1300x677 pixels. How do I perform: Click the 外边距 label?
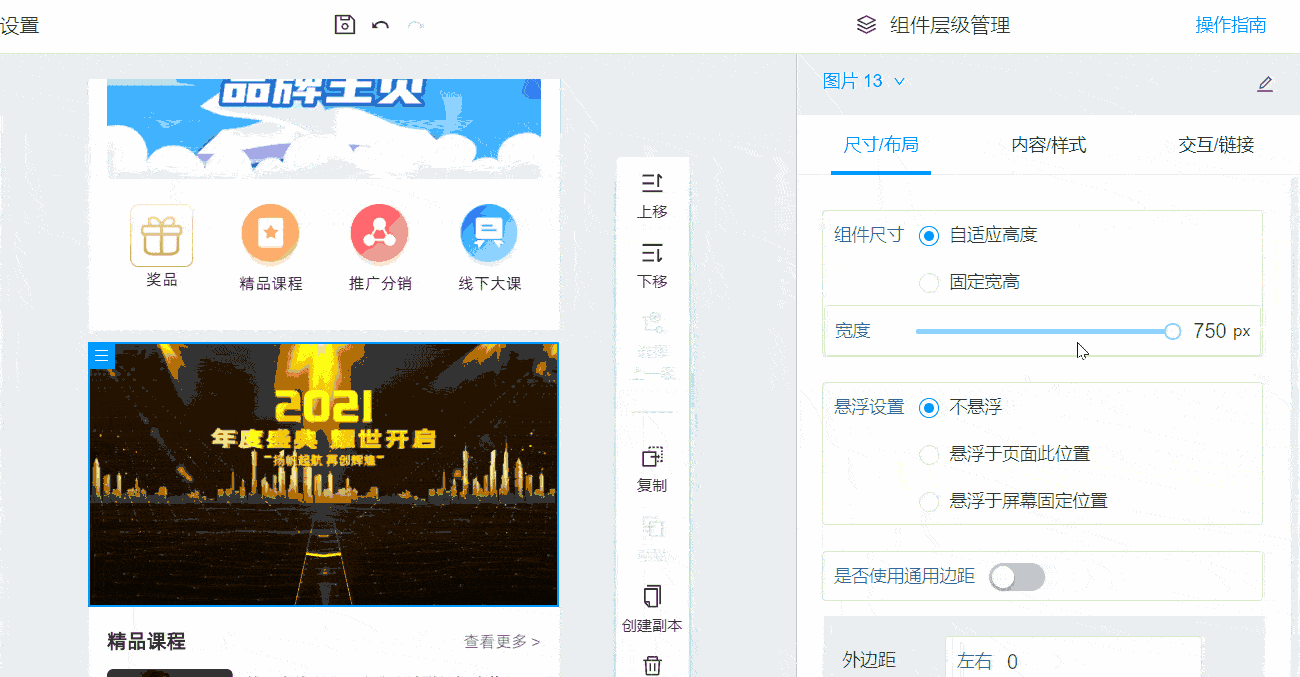(869, 660)
